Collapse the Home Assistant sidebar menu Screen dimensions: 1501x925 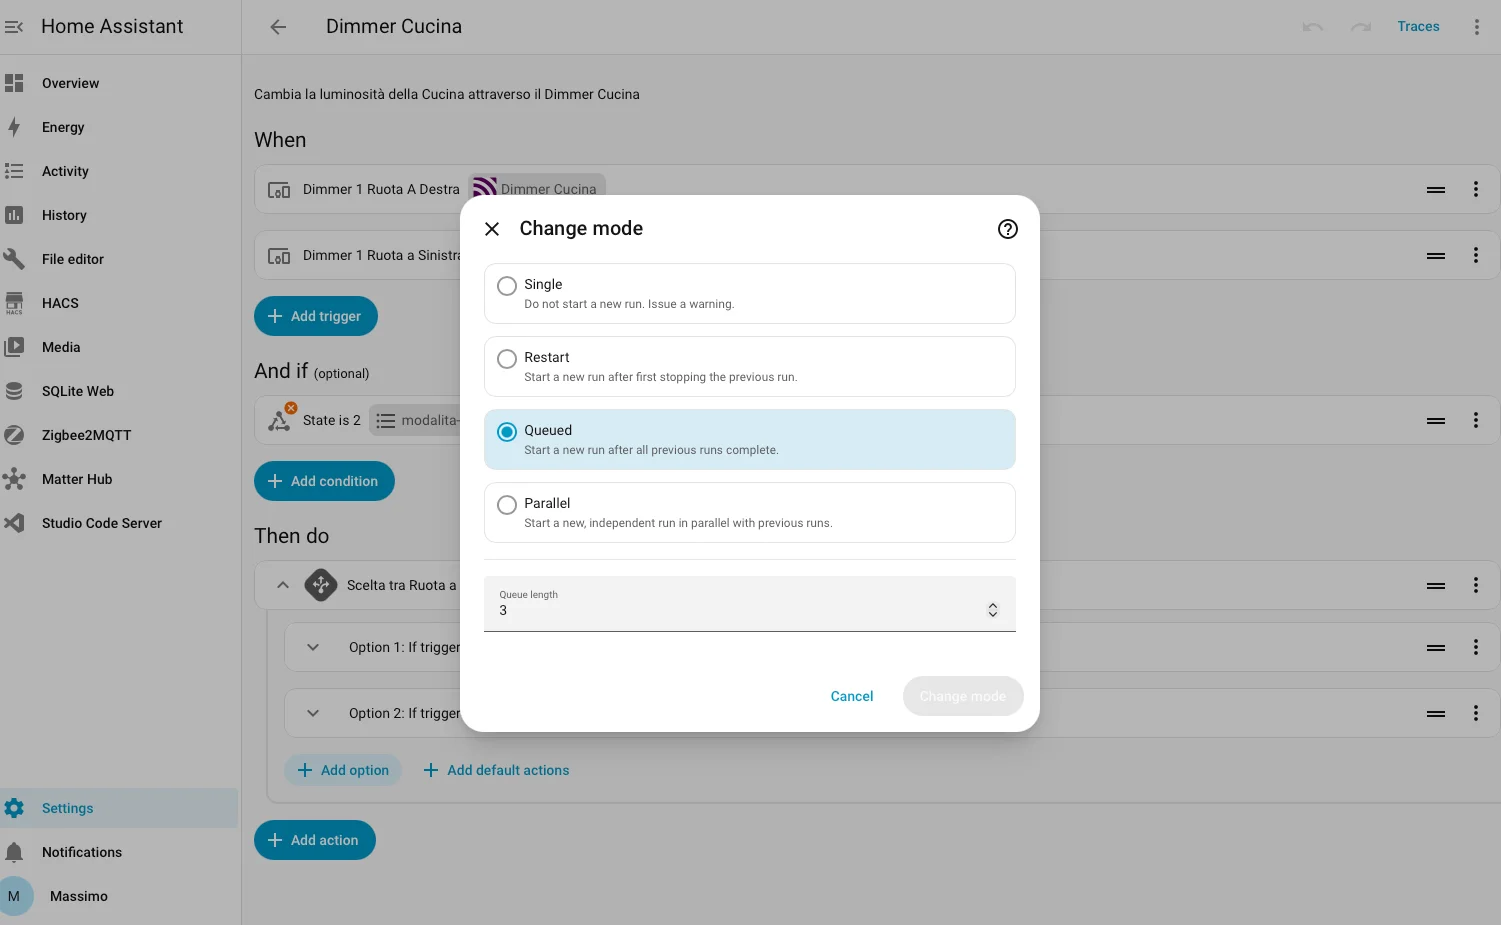(14, 27)
